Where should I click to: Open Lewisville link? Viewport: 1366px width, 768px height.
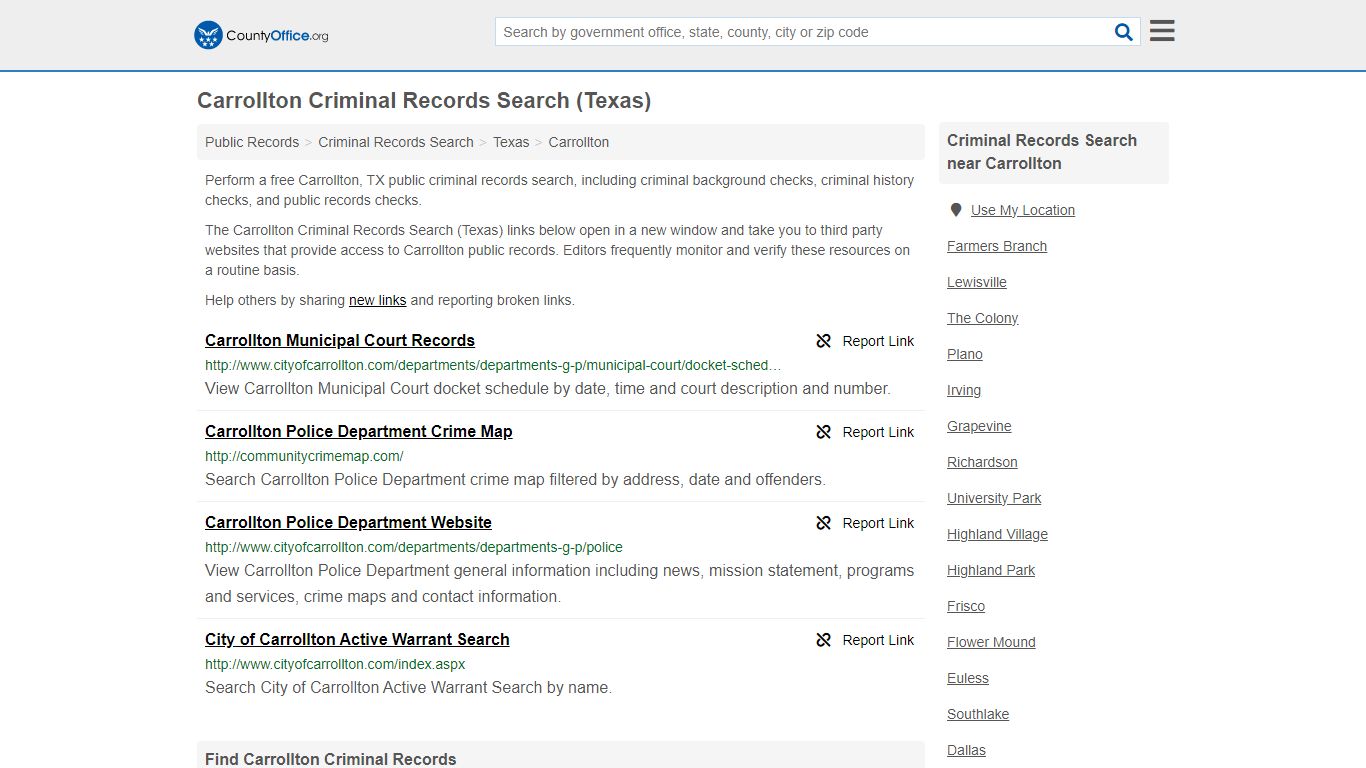click(x=977, y=282)
